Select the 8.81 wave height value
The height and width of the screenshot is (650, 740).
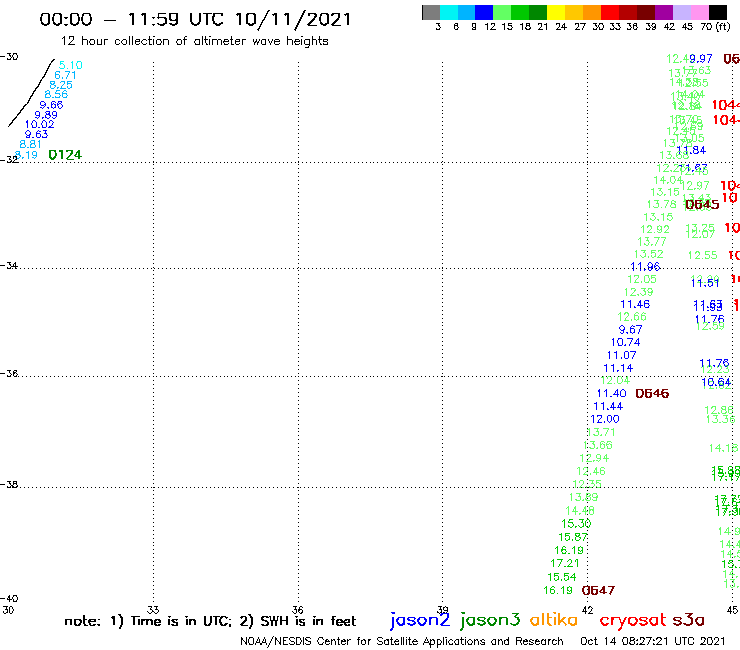tap(31, 144)
